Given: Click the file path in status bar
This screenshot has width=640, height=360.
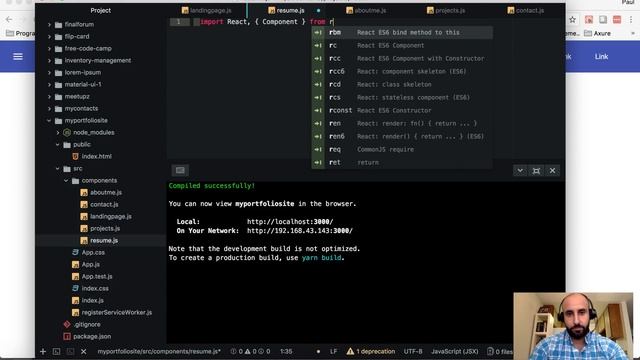Looking at the screenshot, I should [x=159, y=351].
